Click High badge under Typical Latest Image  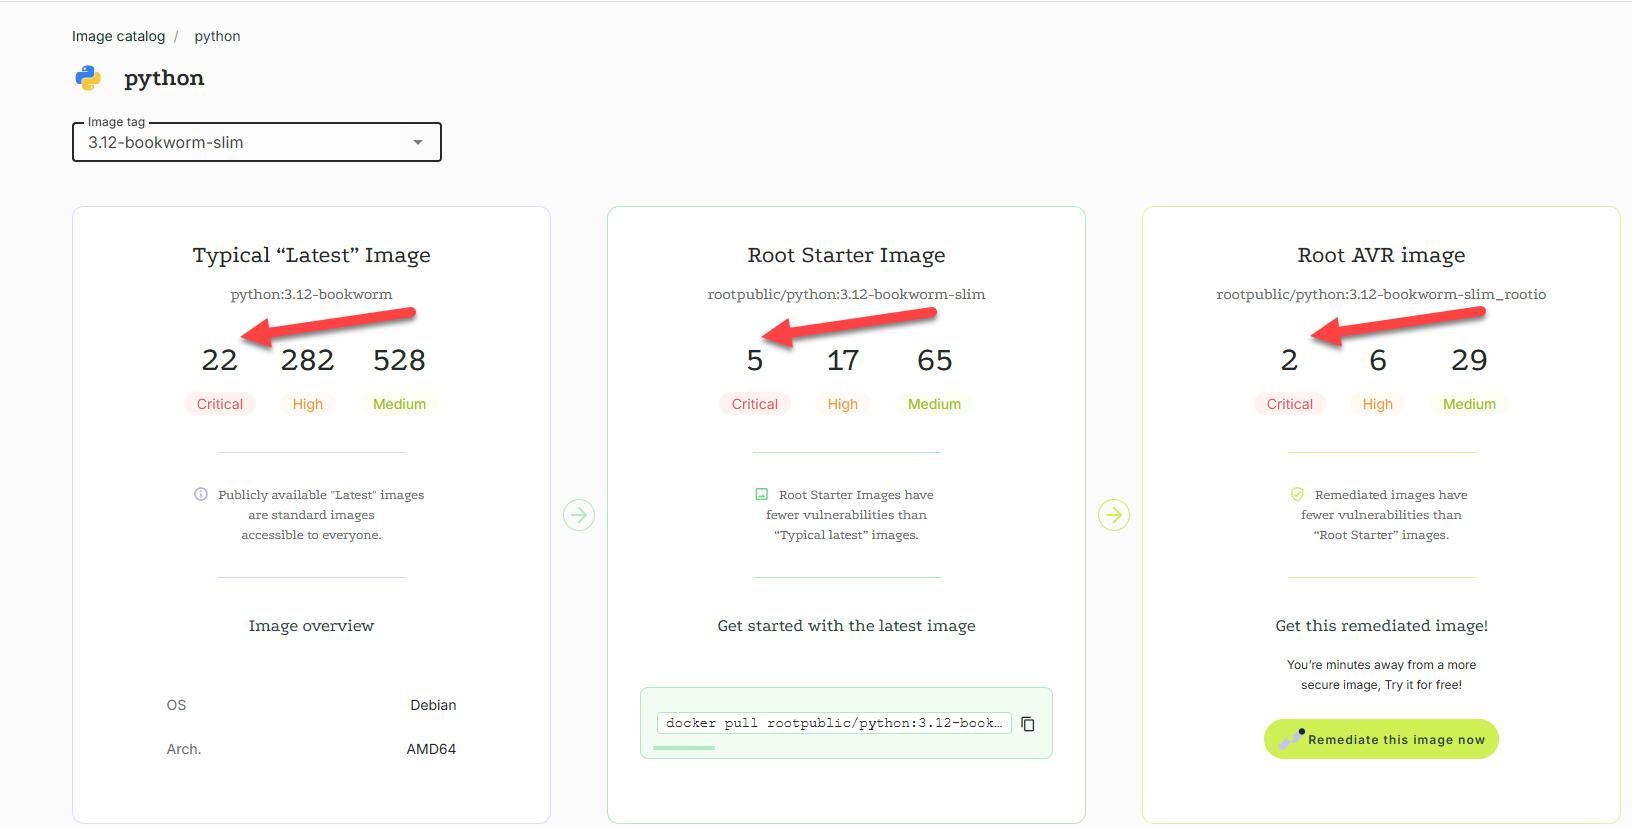coord(308,404)
